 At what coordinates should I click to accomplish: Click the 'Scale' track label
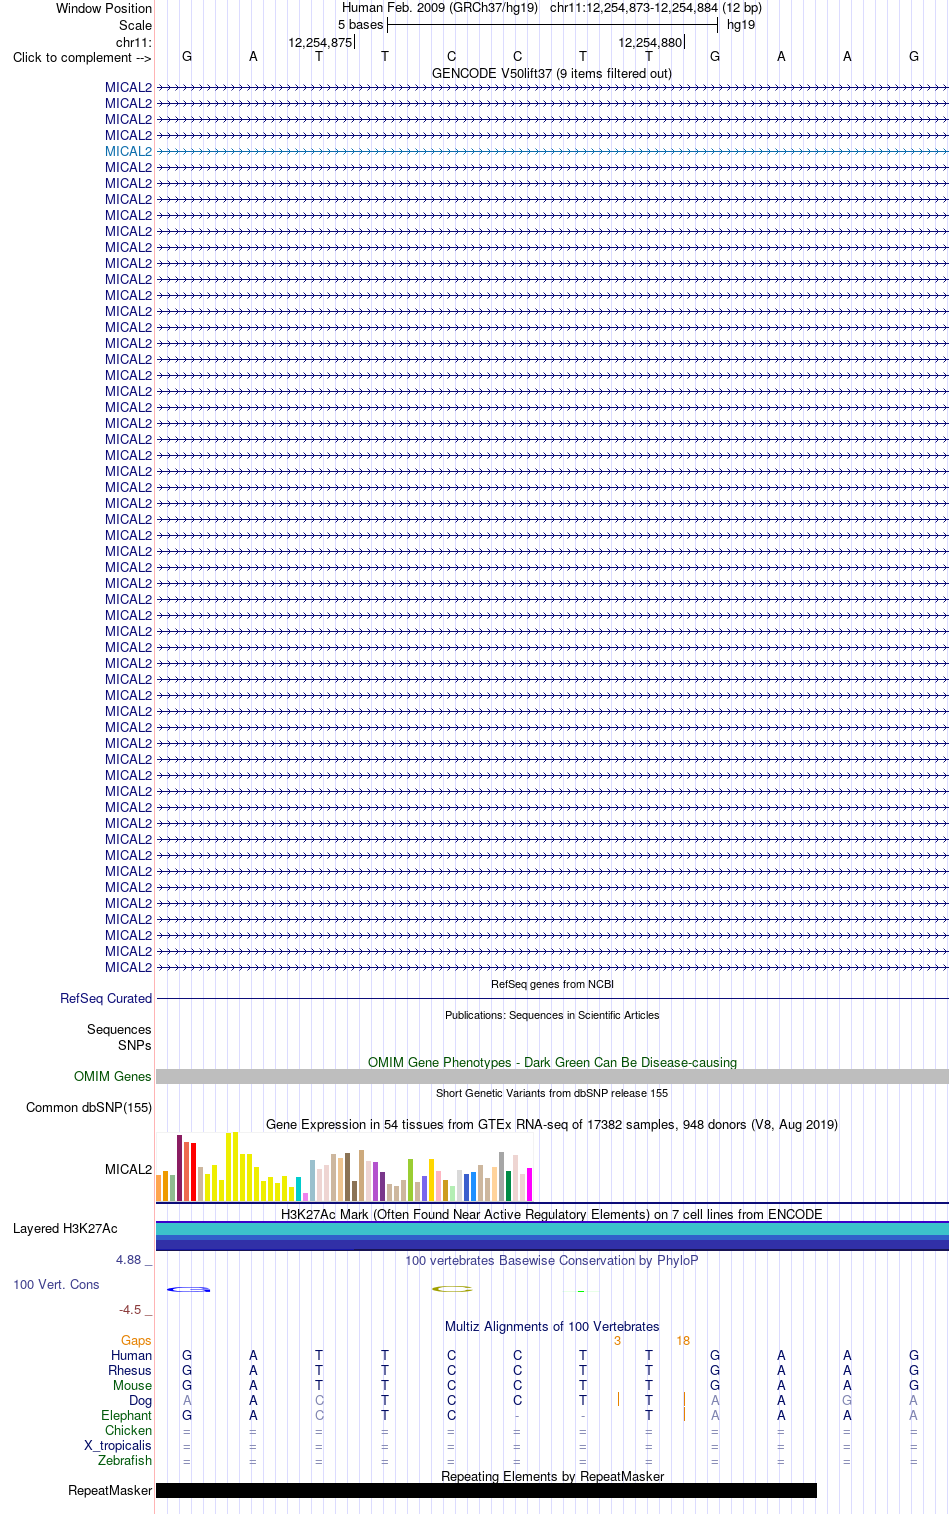135,25
